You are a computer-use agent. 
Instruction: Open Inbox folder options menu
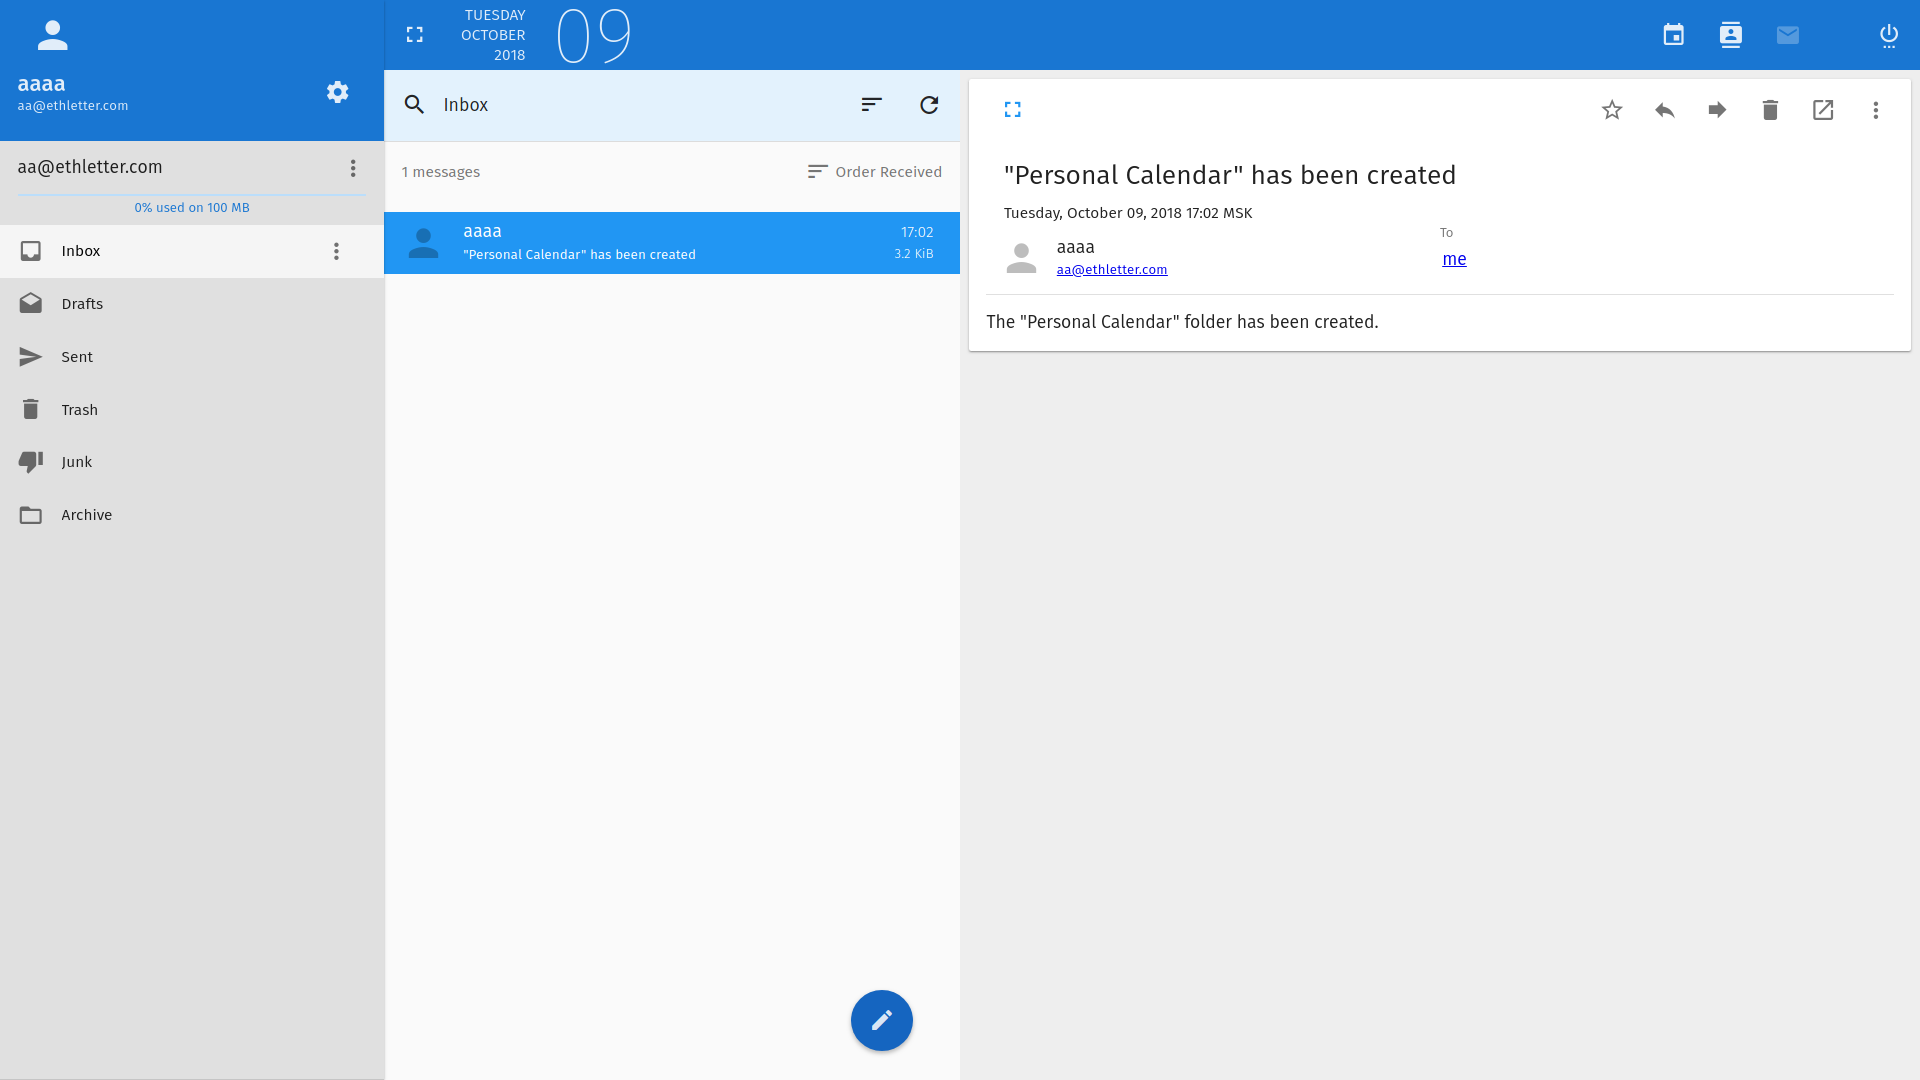[336, 251]
